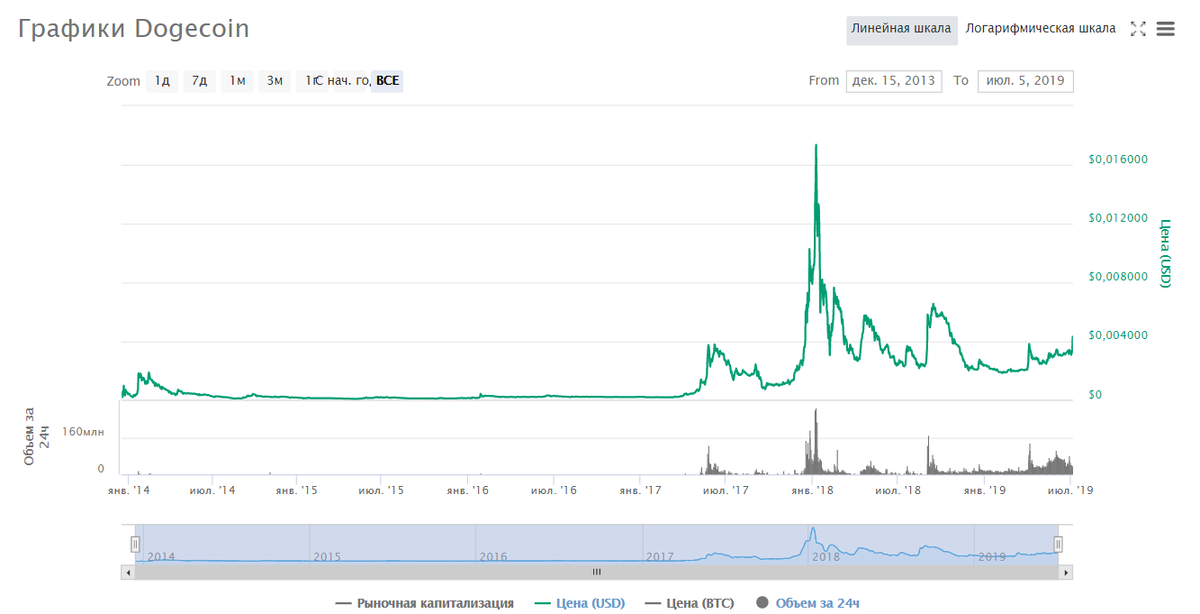The height and width of the screenshot is (614, 1200).
Task: Click the left scroll arrow under the navigator
Action: pyautogui.click(x=127, y=572)
